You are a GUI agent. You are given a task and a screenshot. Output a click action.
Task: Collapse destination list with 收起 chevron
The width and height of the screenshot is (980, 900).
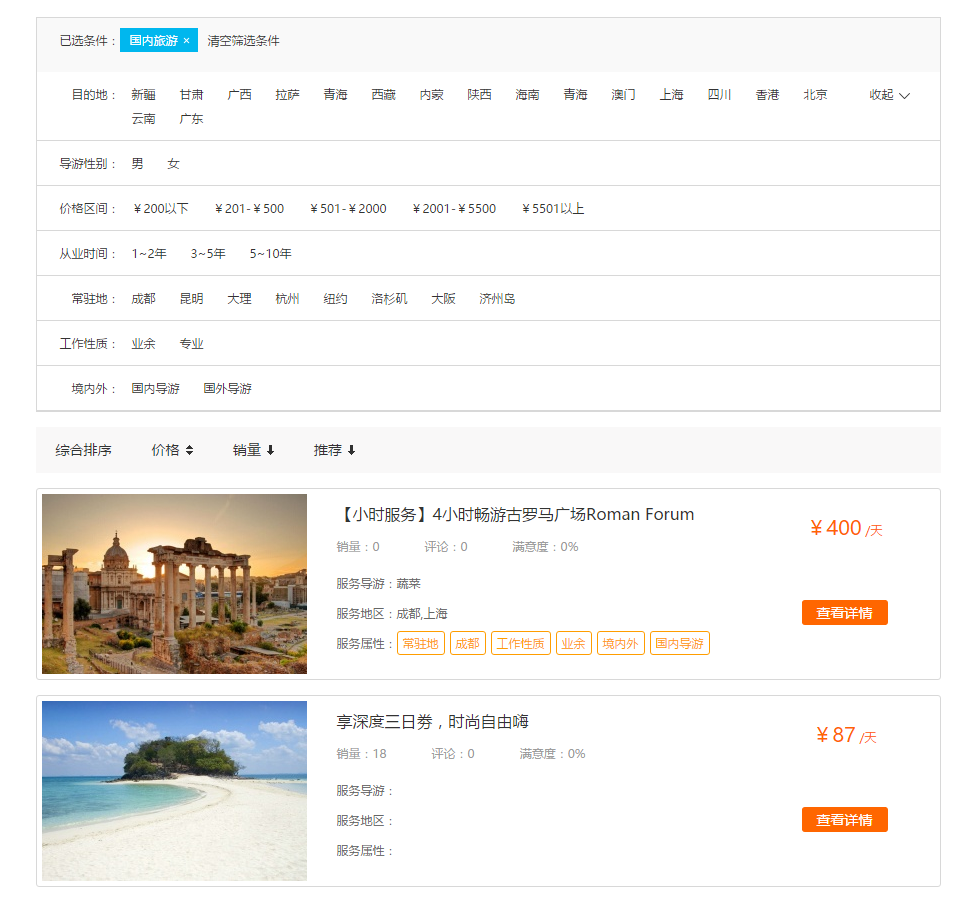[903, 95]
